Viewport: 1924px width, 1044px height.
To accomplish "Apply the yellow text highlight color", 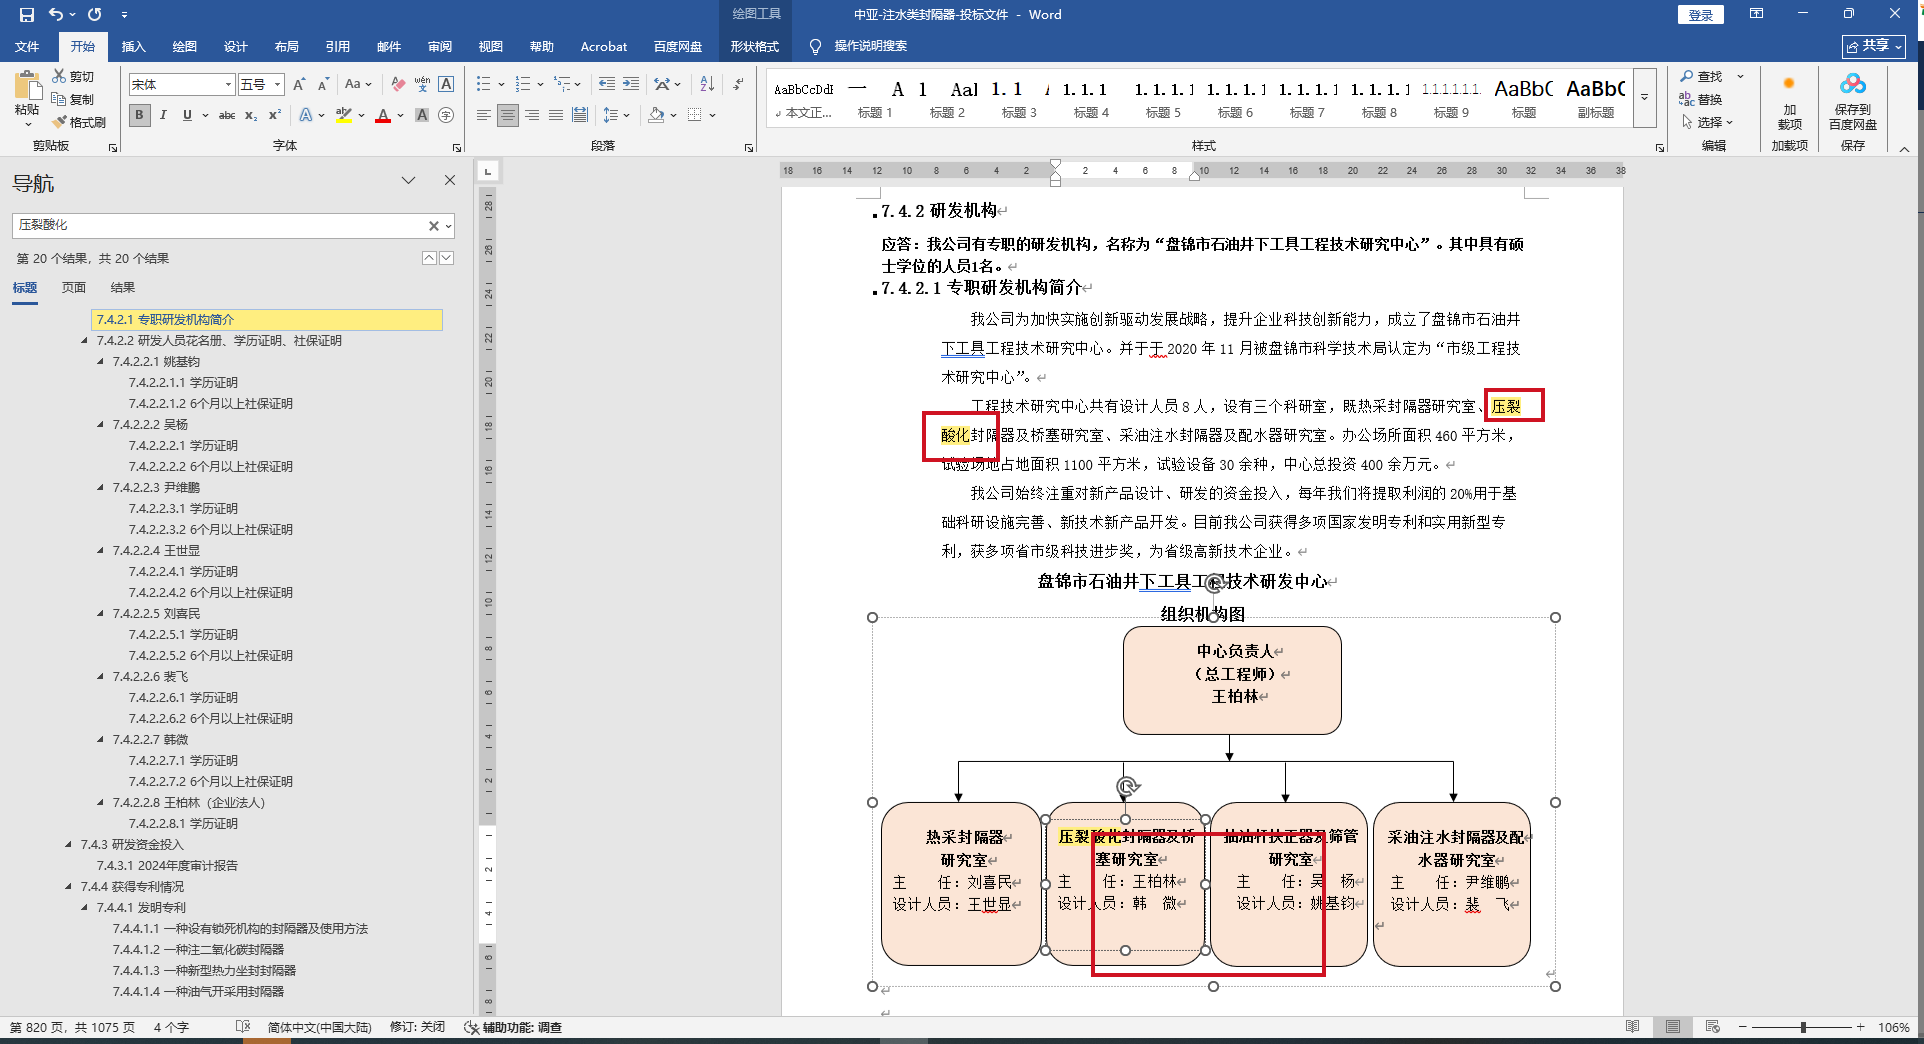I will pyautogui.click(x=344, y=115).
